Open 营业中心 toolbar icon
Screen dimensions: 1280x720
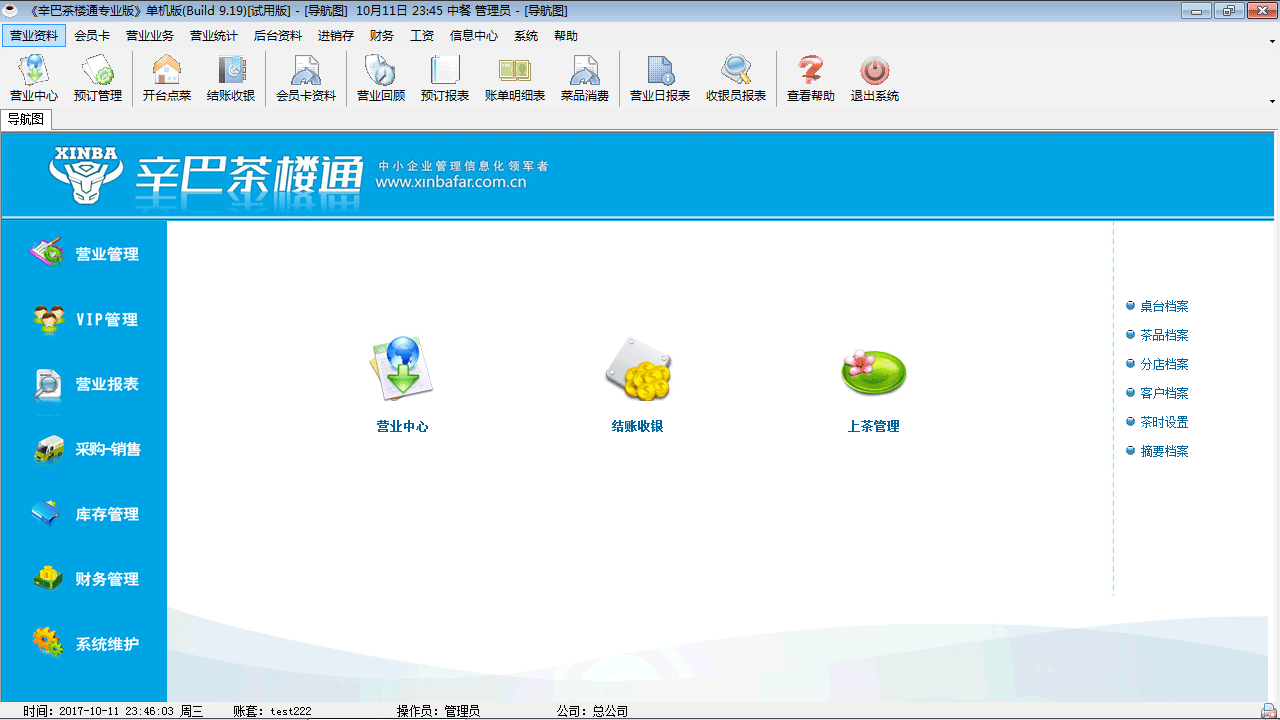coord(33,79)
